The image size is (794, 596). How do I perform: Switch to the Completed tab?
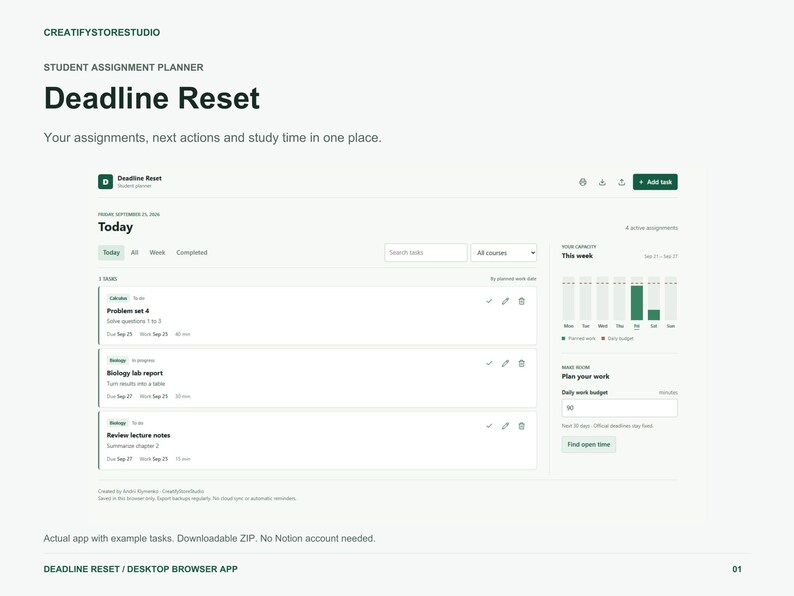tap(191, 253)
